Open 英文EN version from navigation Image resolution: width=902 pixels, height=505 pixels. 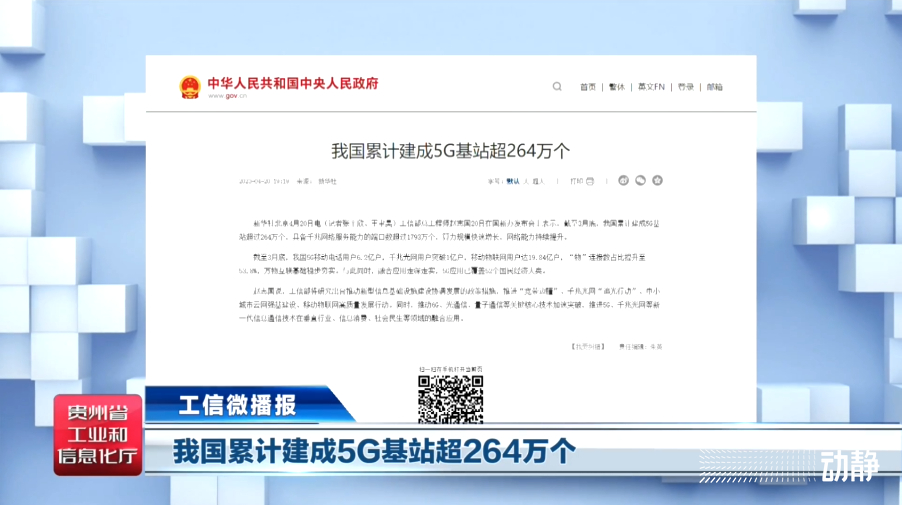[x=651, y=87]
